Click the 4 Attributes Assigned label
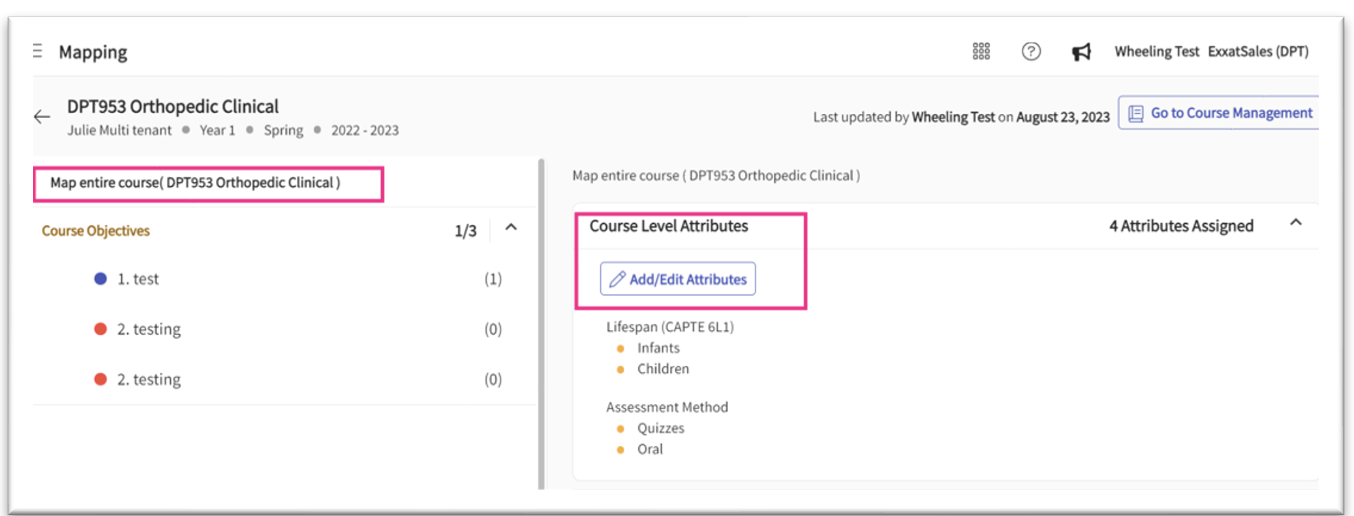Image resolution: width=1354 pixels, height=516 pixels. [1180, 226]
